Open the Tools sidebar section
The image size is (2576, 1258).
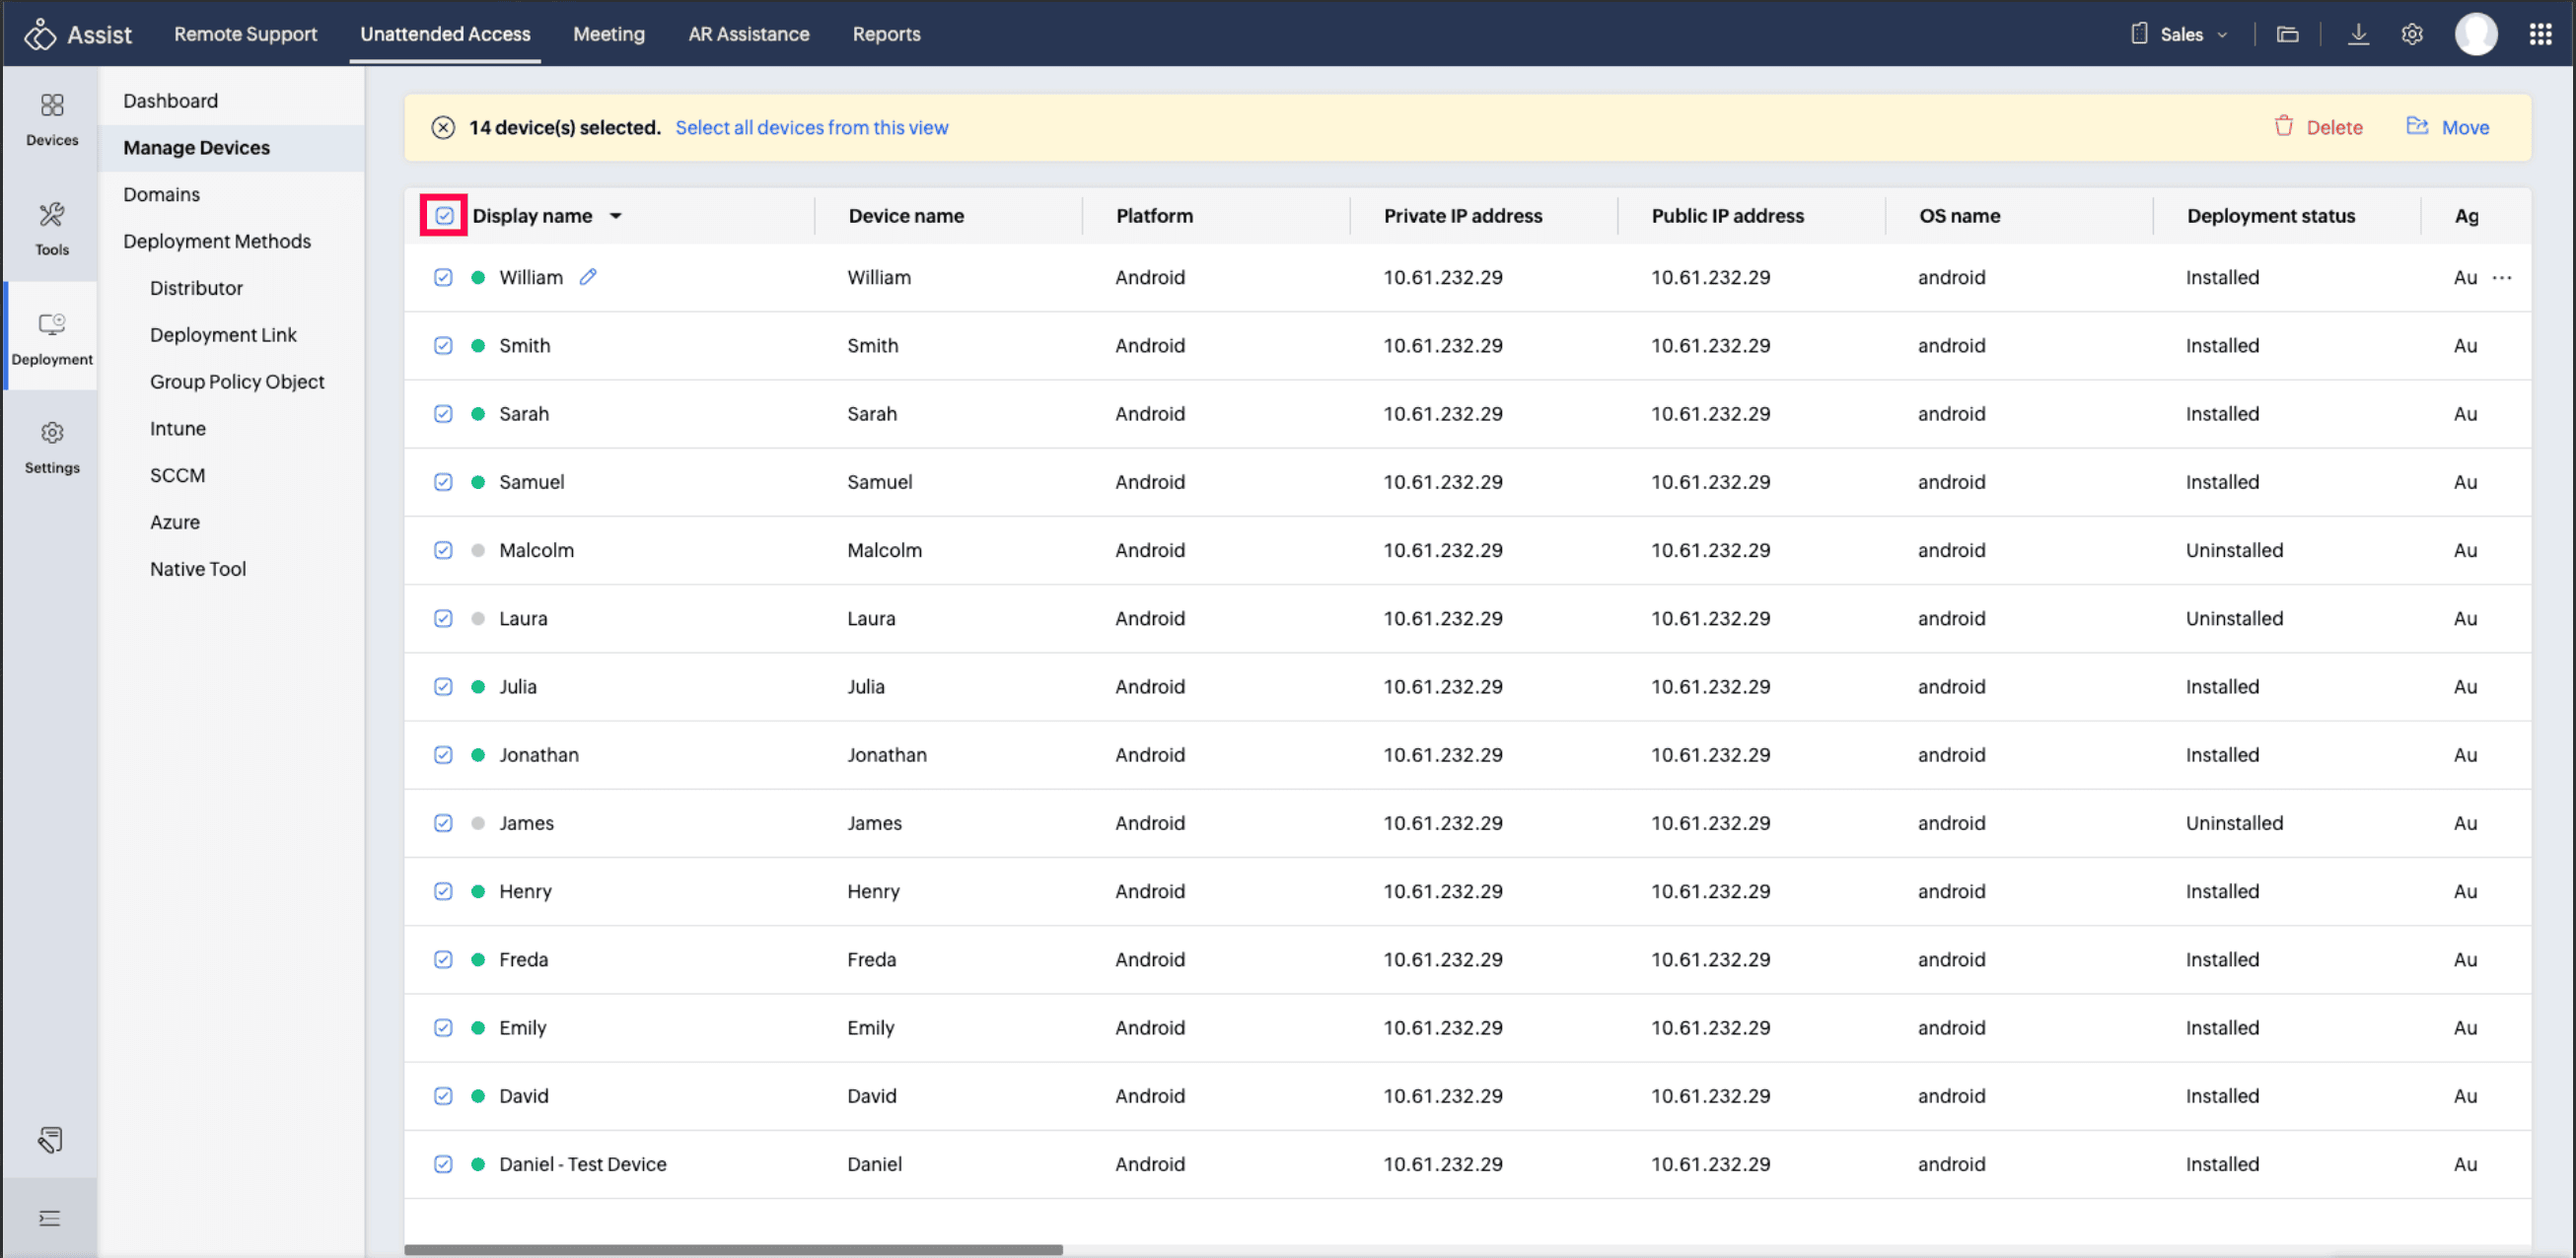[x=52, y=228]
